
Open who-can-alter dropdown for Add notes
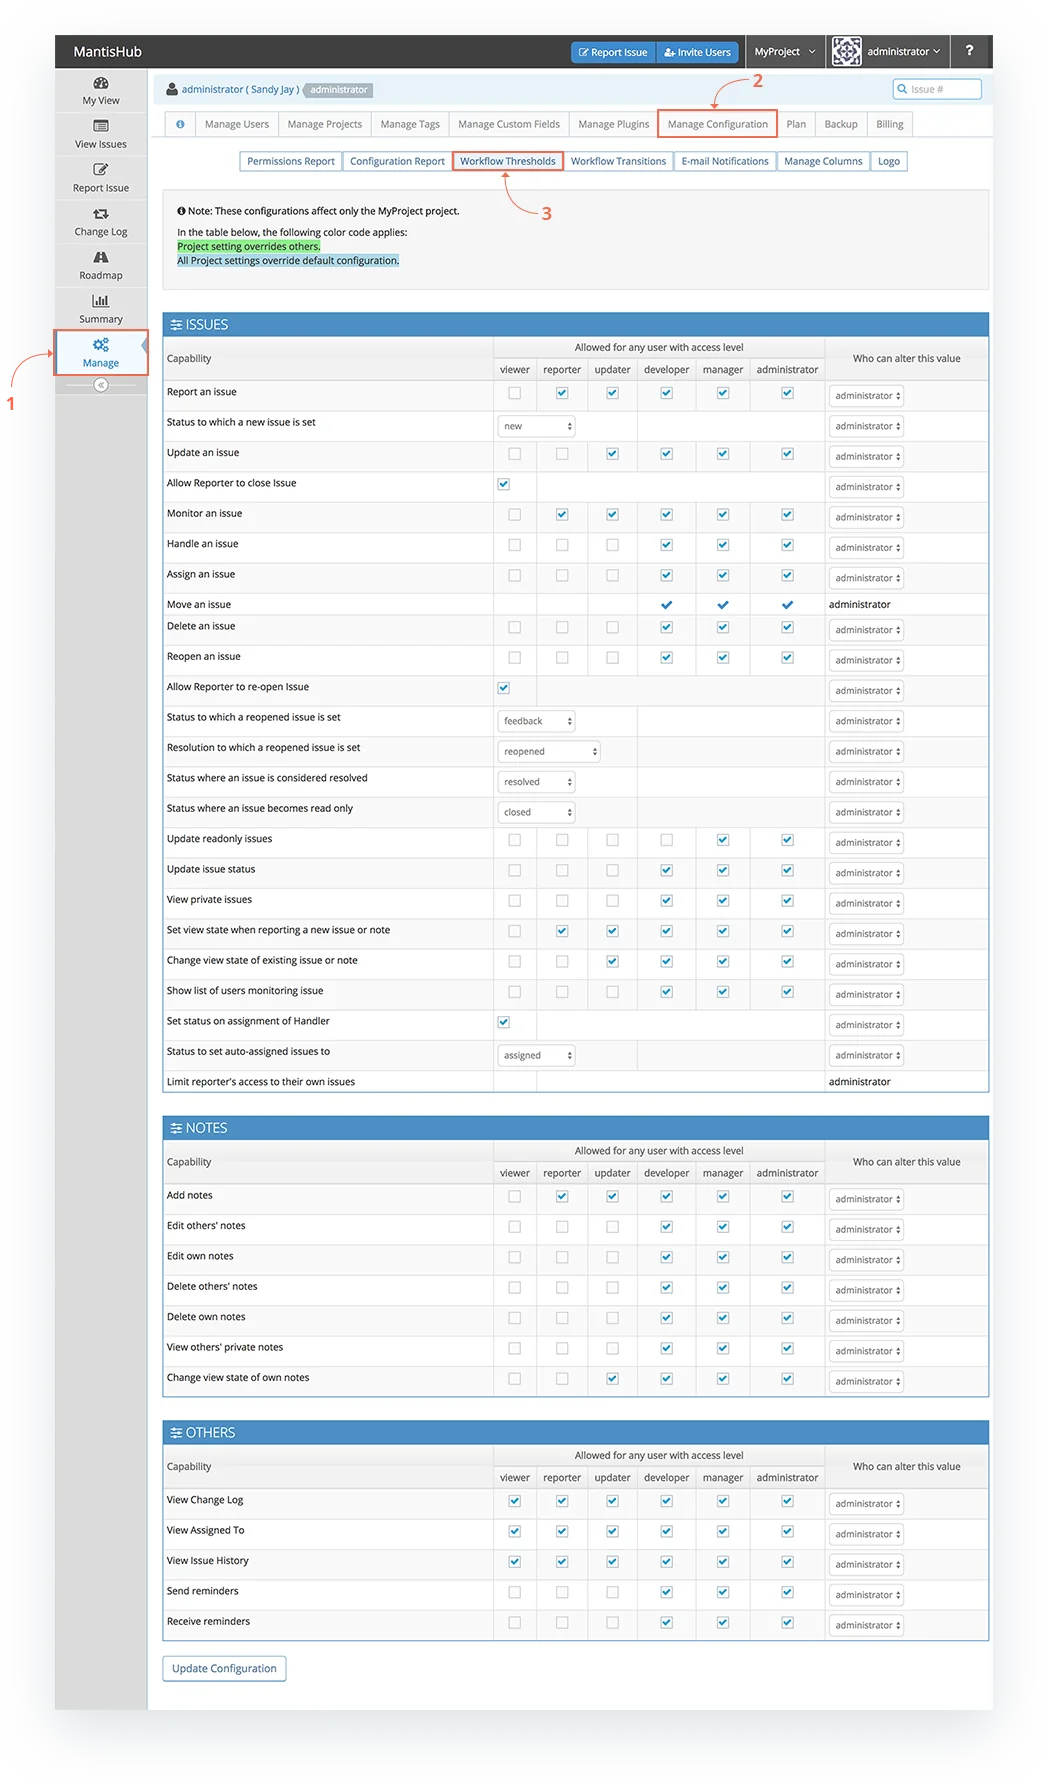click(866, 1199)
